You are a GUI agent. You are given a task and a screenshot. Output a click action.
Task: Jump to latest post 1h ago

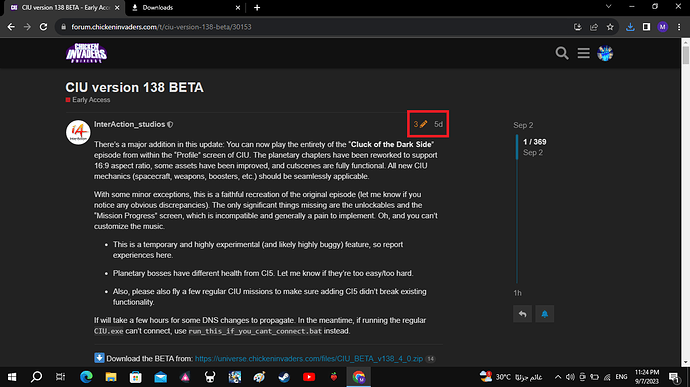pos(518,293)
